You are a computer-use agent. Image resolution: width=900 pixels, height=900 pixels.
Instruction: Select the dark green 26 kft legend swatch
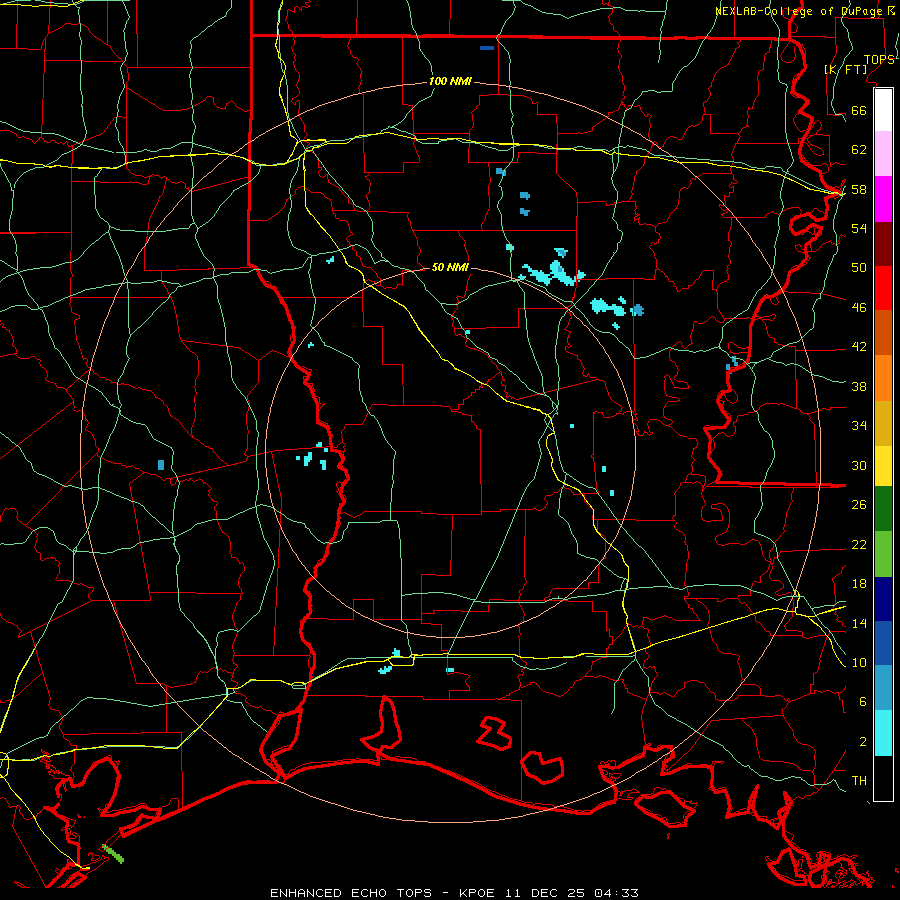tap(883, 509)
